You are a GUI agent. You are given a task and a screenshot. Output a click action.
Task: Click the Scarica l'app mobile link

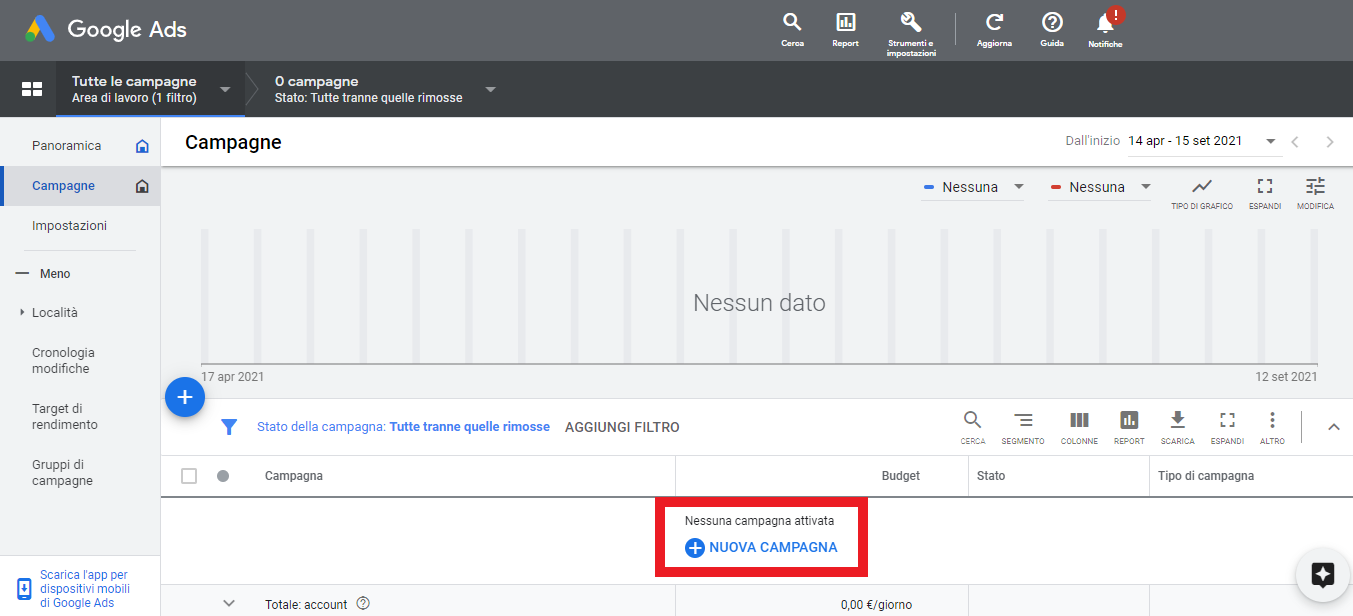click(x=84, y=589)
